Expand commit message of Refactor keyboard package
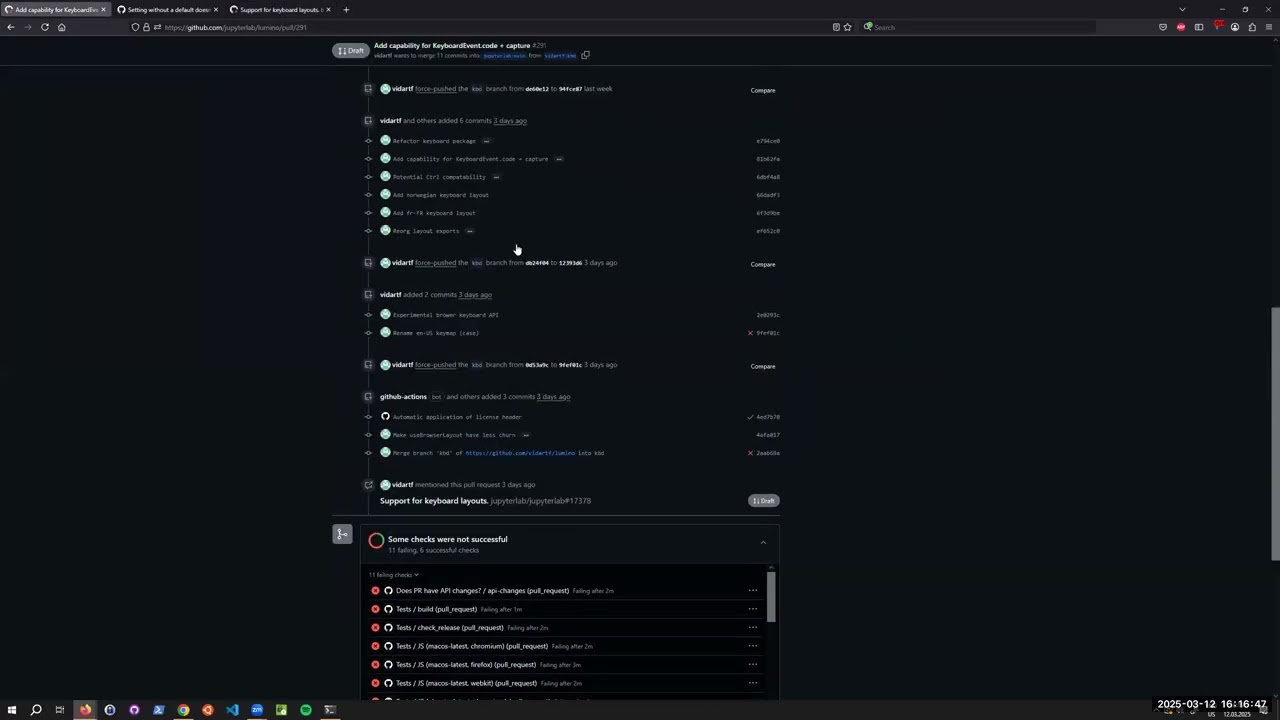This screenshot has height=720, width=1280. point(486,141)
